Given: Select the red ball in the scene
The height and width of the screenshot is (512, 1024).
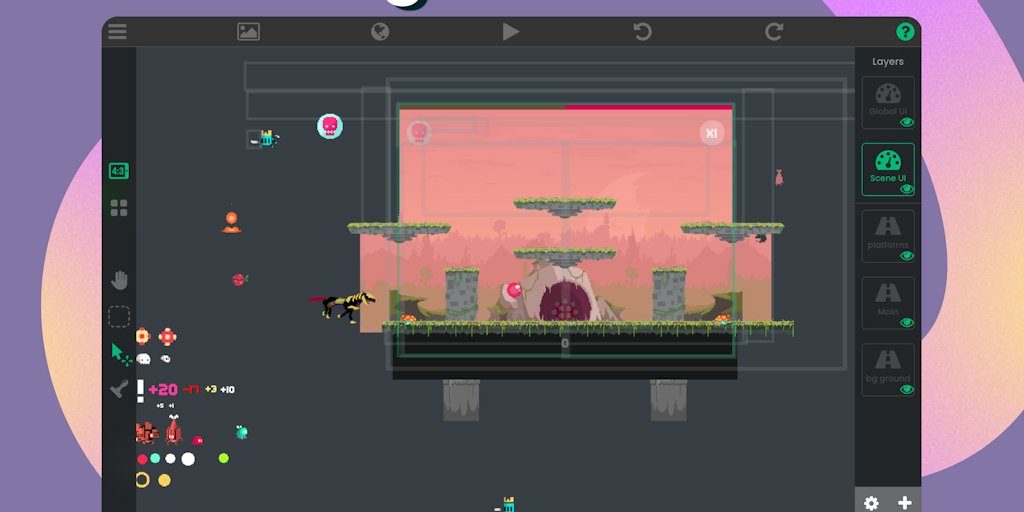Looking at the screenshot, I should click(515, 290).
